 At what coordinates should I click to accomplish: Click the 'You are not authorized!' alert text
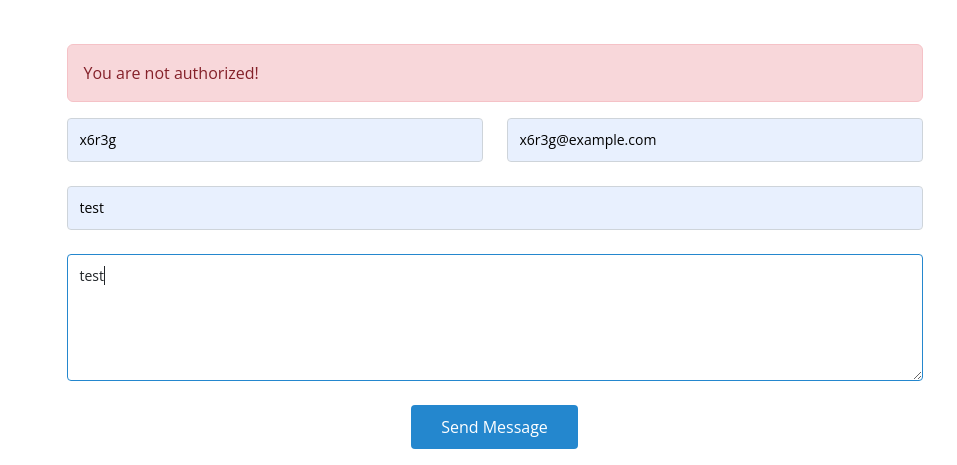(x=171, y=73)
